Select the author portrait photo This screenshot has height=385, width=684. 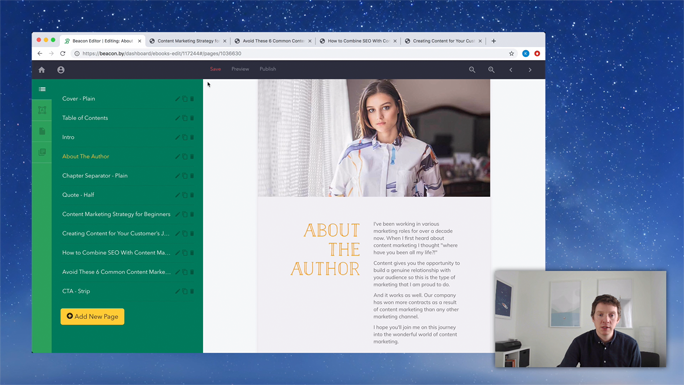point(374,138)
